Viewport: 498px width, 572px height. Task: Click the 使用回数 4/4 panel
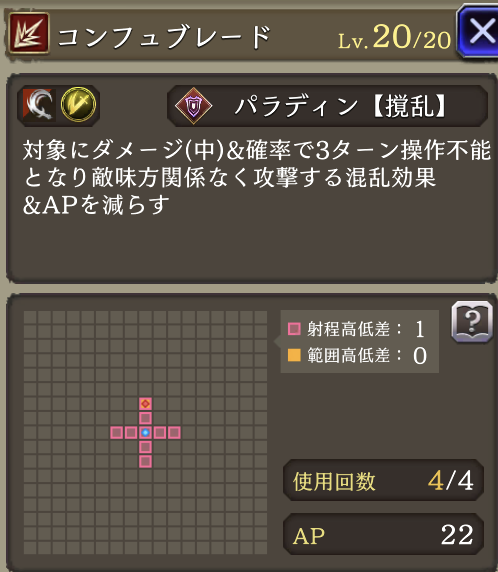tap(383, 480)
